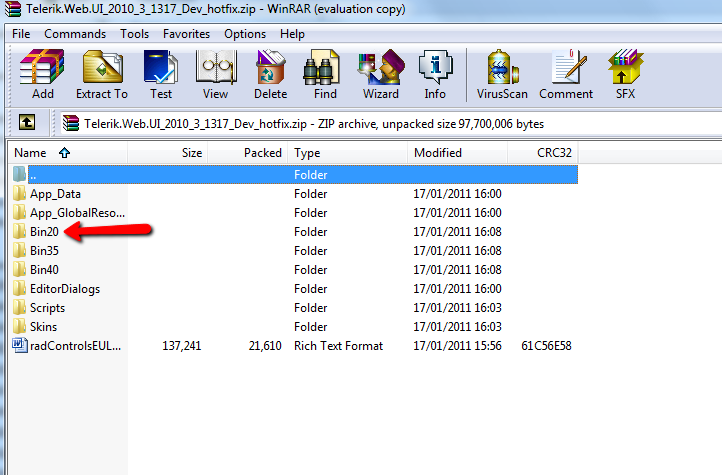Sort by the Size column header
Screen dimensions: 722x475
pos(168,153)
